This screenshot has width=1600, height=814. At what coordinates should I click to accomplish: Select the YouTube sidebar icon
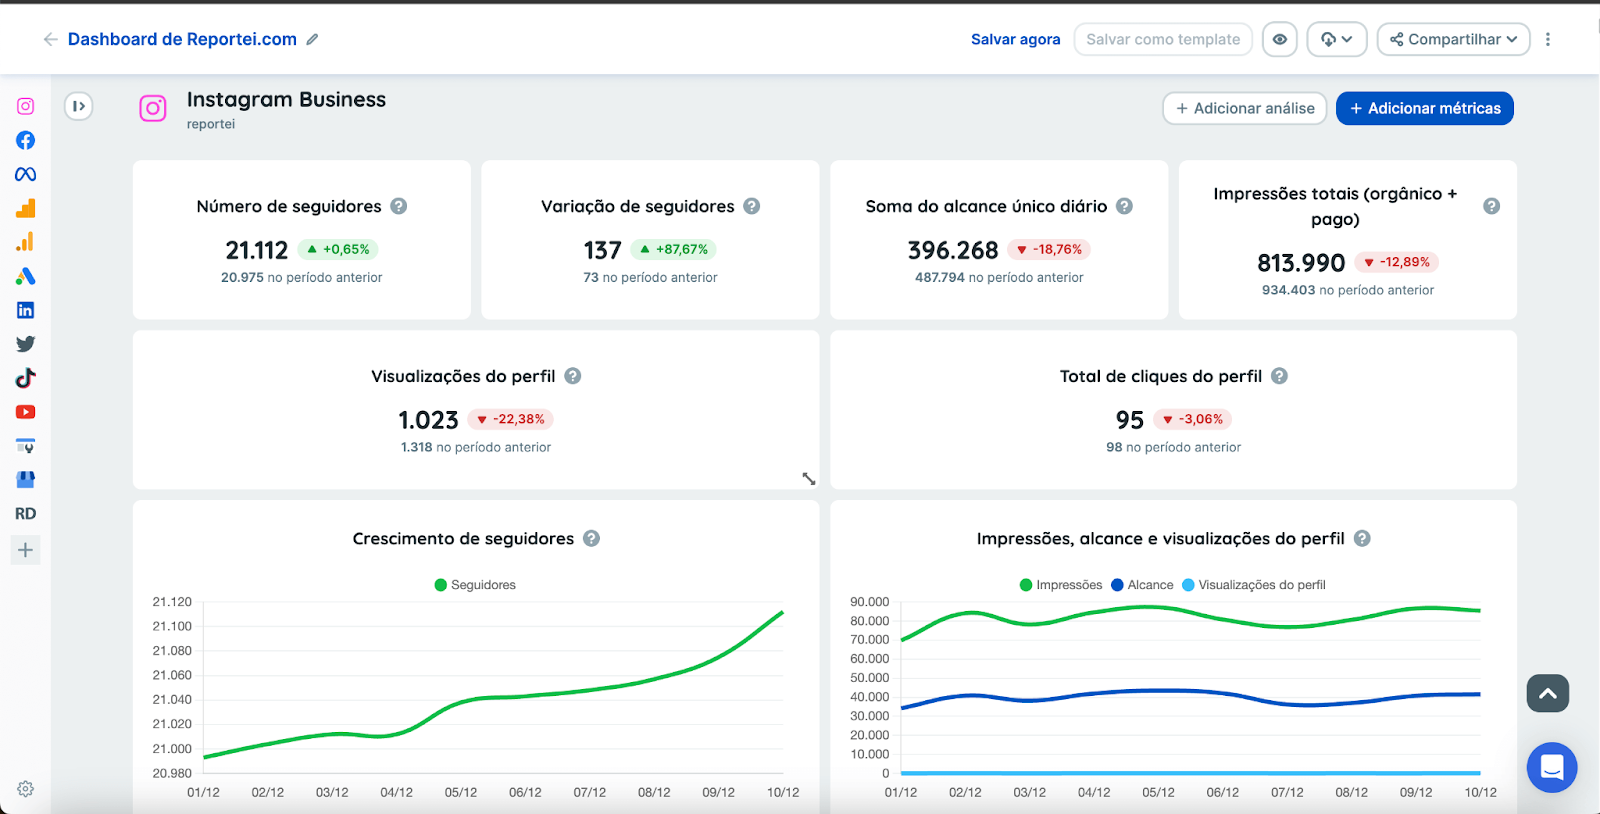click(26, 412)
